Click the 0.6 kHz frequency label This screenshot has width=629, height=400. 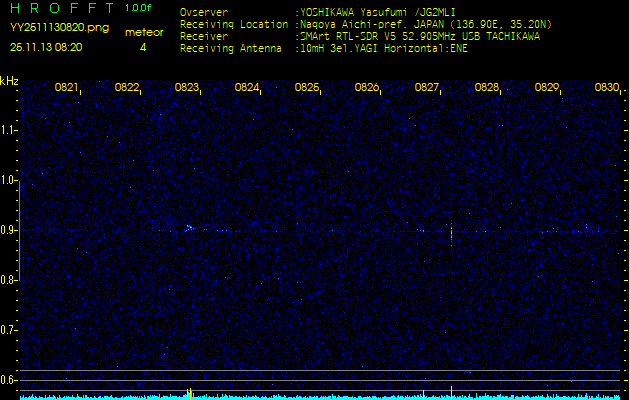tap(8, 380)
